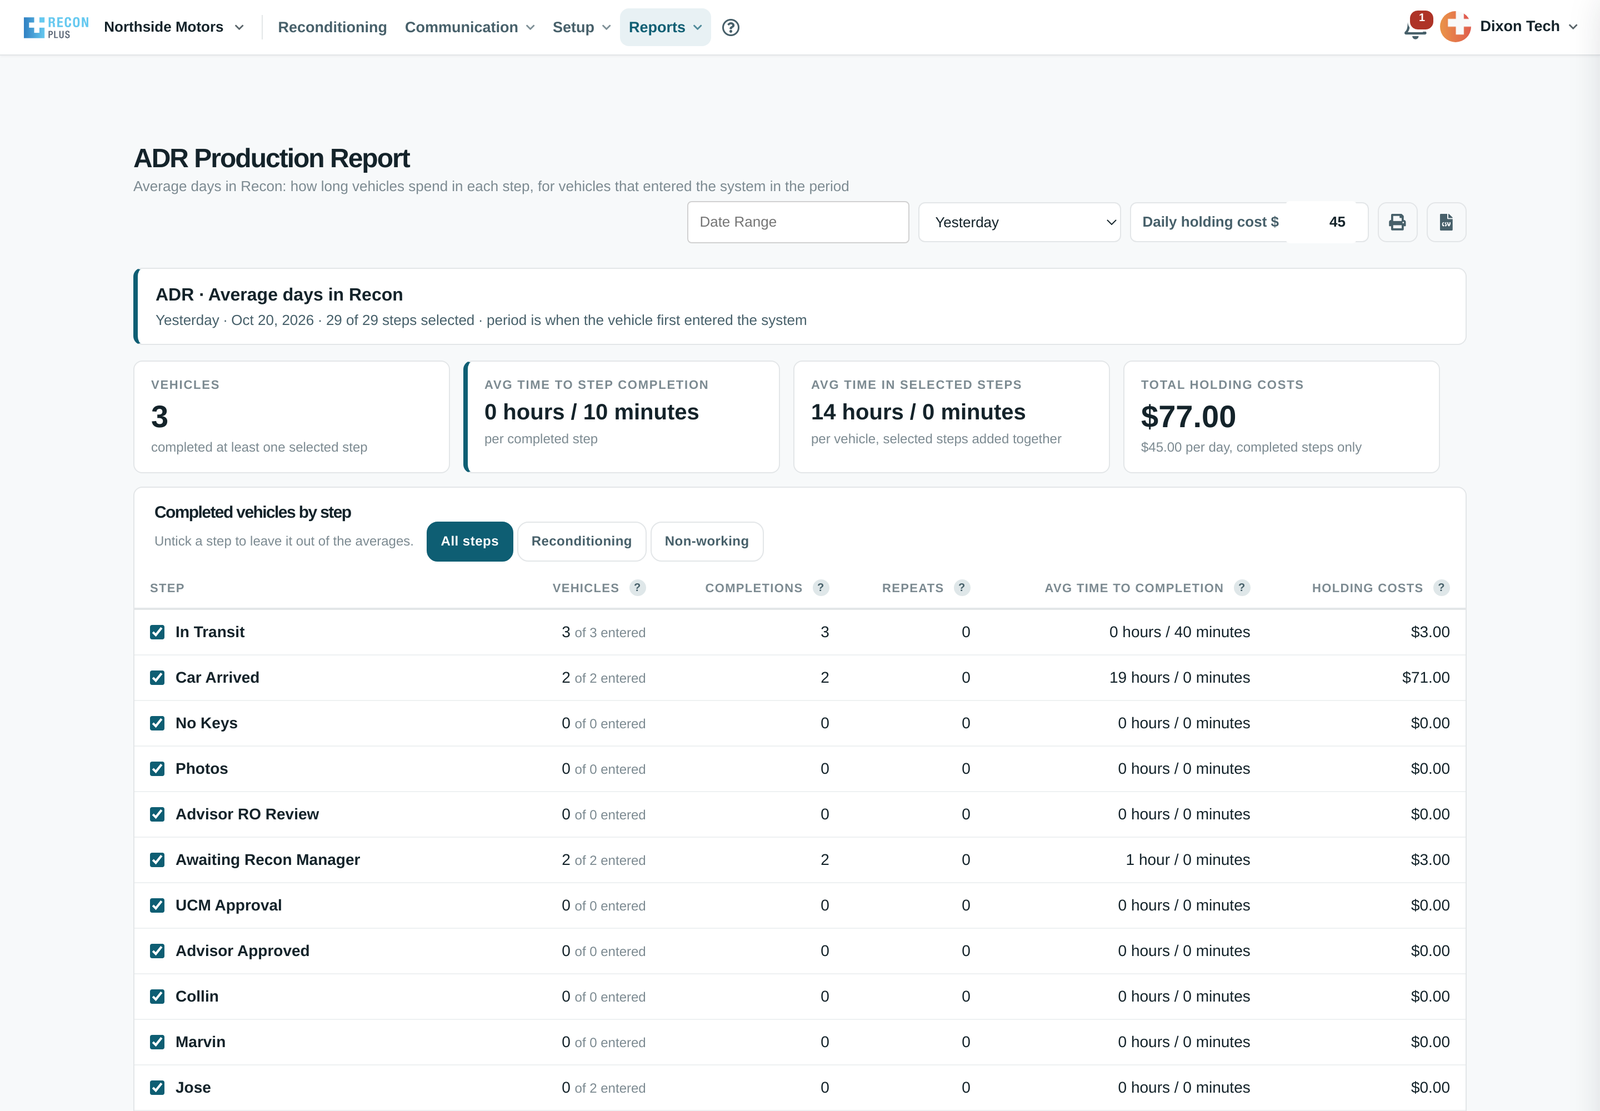This screenshot has width=1600, height=1111.
Task: Toggle Advisor RO Review checkbox
Action: pos(157,814)
